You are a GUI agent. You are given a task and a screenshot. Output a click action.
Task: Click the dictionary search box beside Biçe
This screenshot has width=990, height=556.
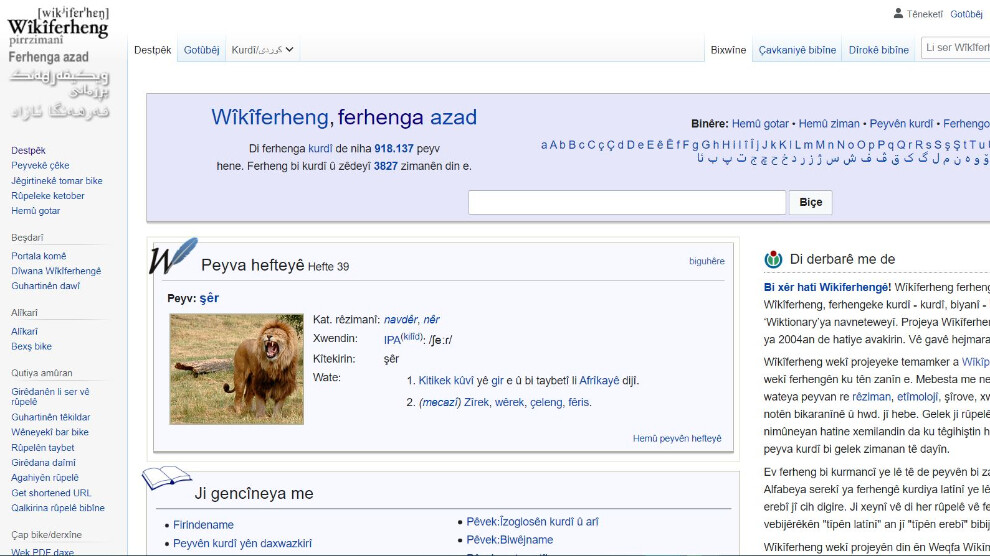click(626, 203)
